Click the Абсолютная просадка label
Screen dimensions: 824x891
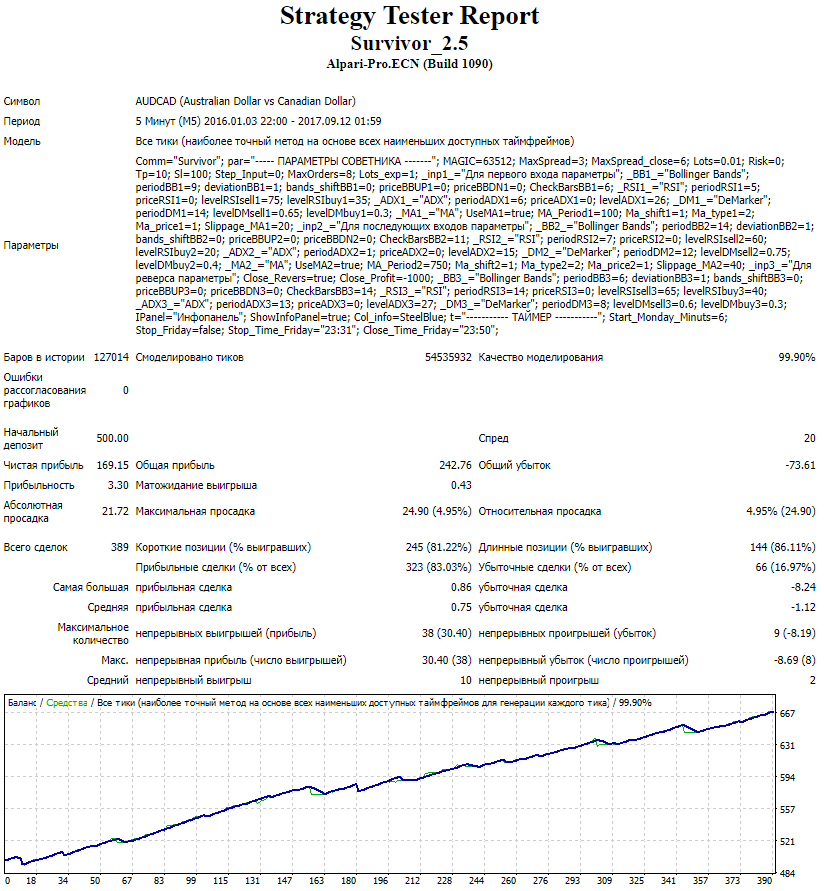tap(33, 512)
